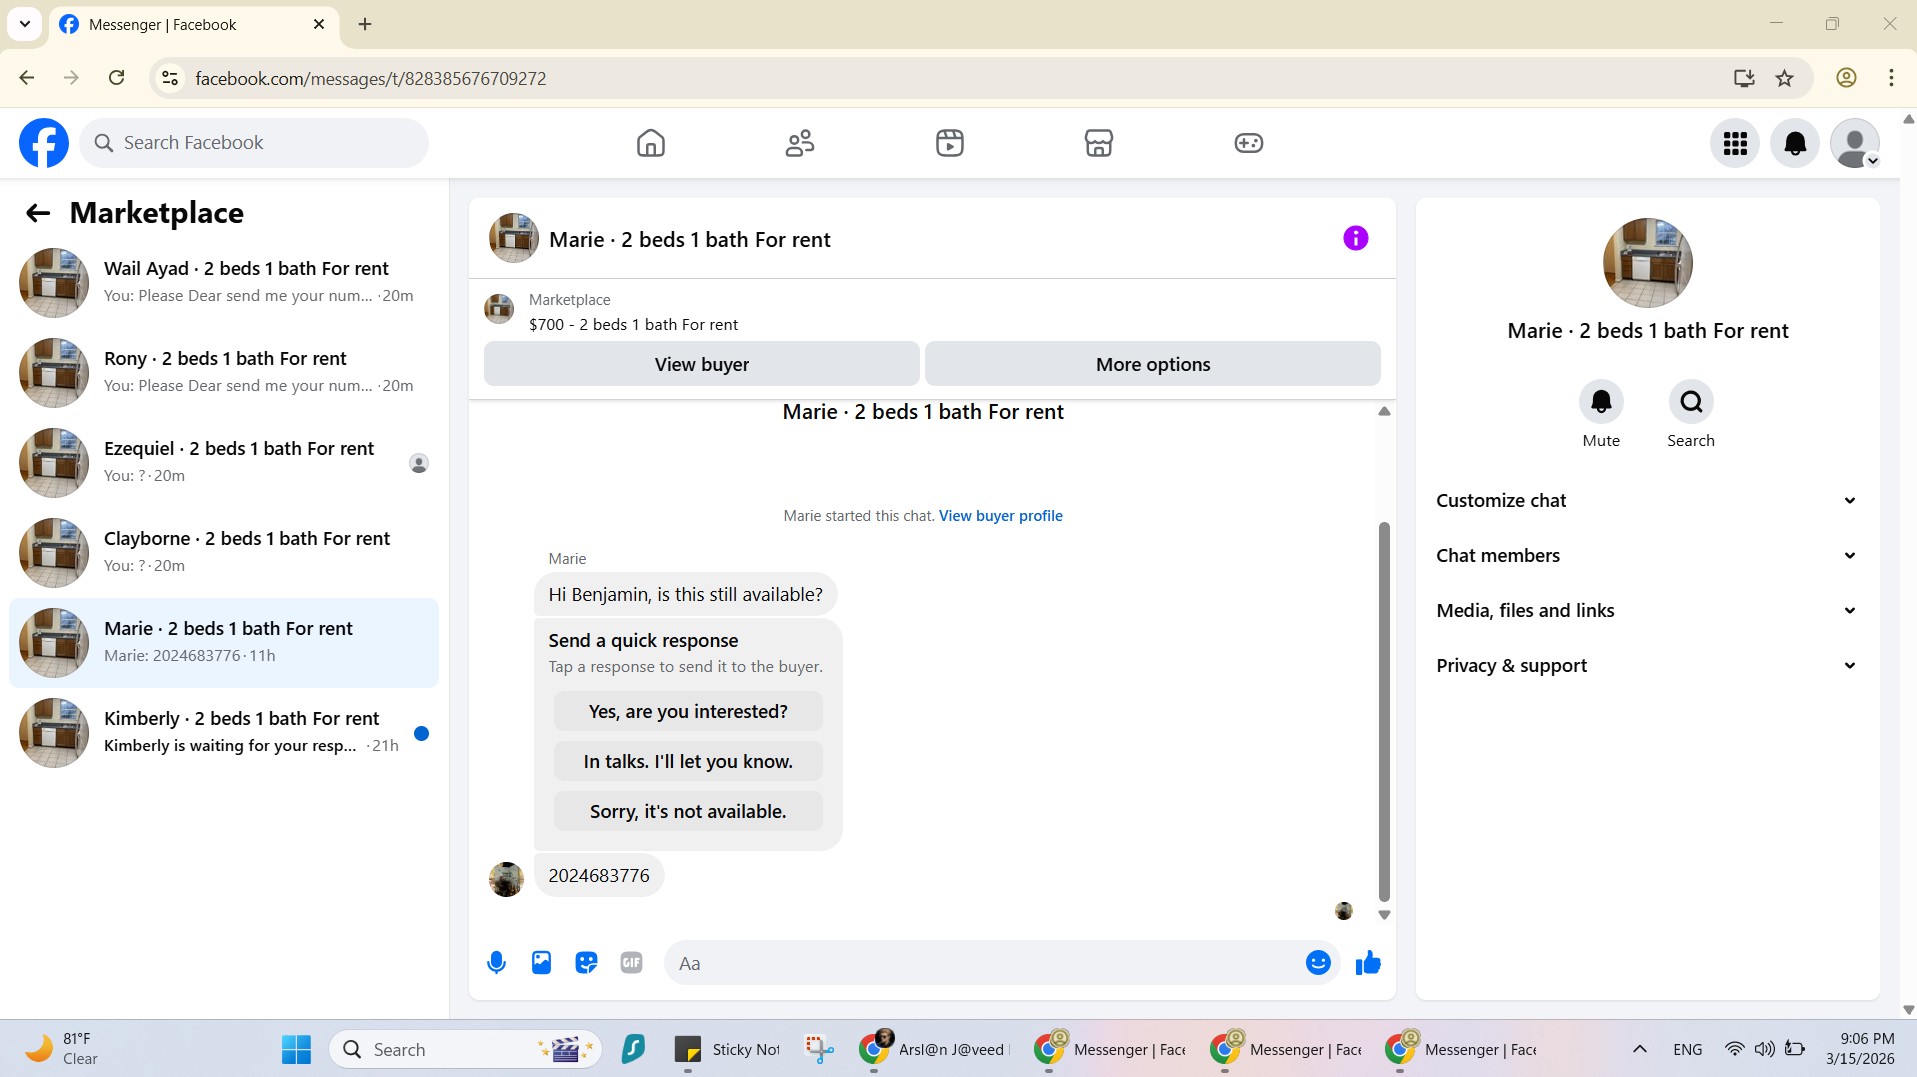Image resolution: width=1917 pixels, height=1077 pixels.
Task: Click the More options button
Action: [1152, 364]
